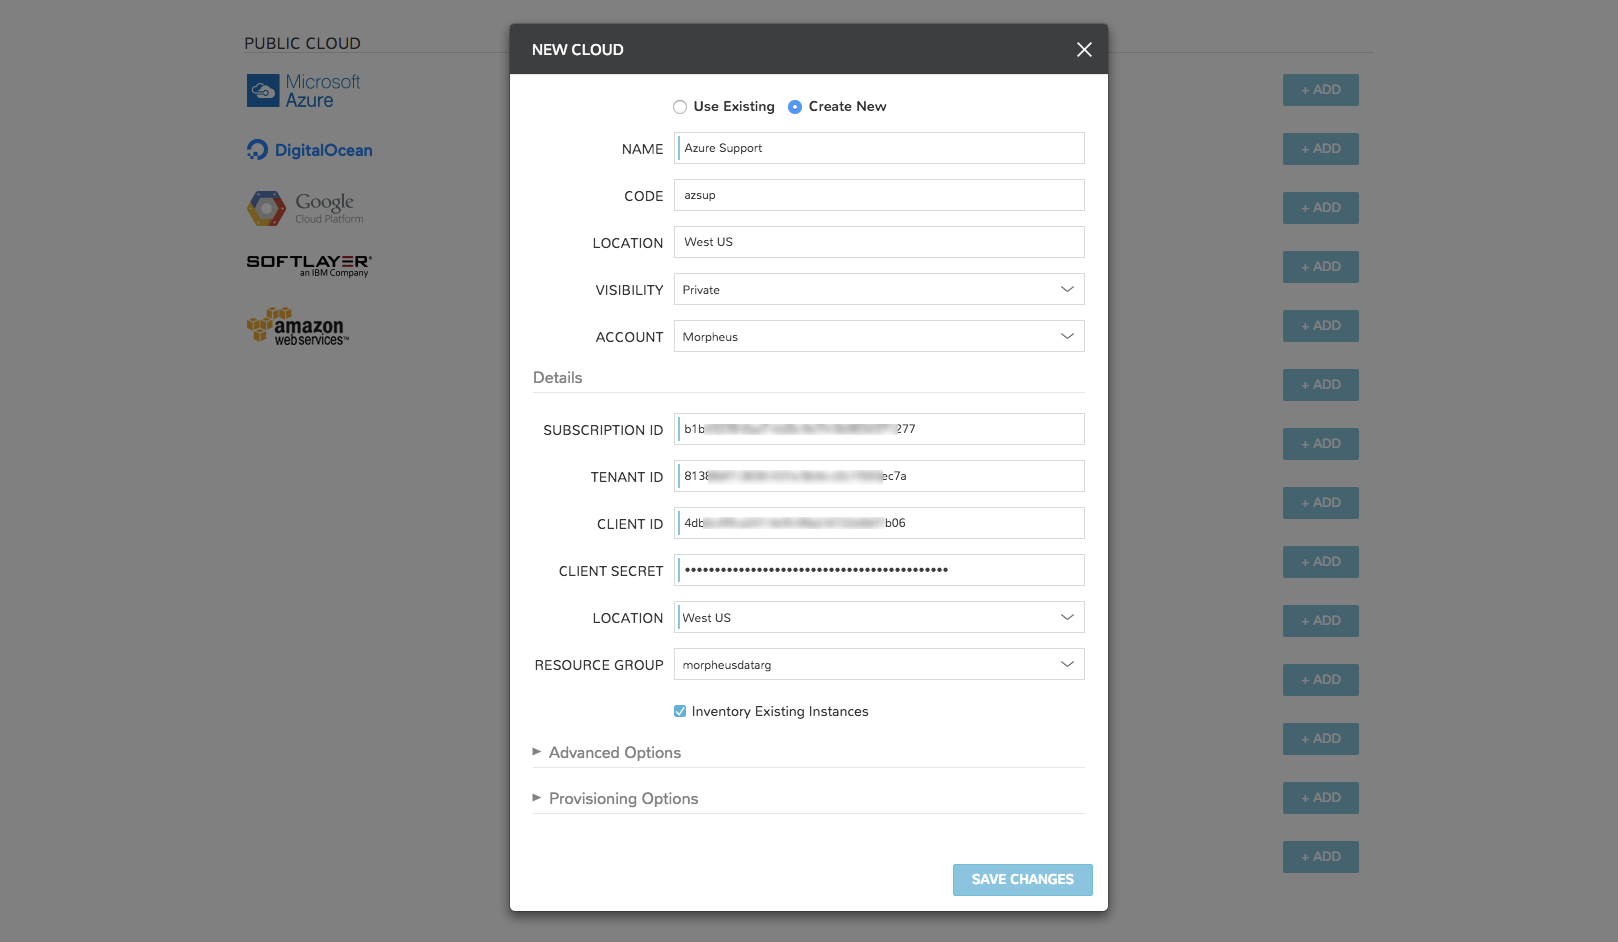Click Add button for DigitalOcean

click(x=1321, y=149)
